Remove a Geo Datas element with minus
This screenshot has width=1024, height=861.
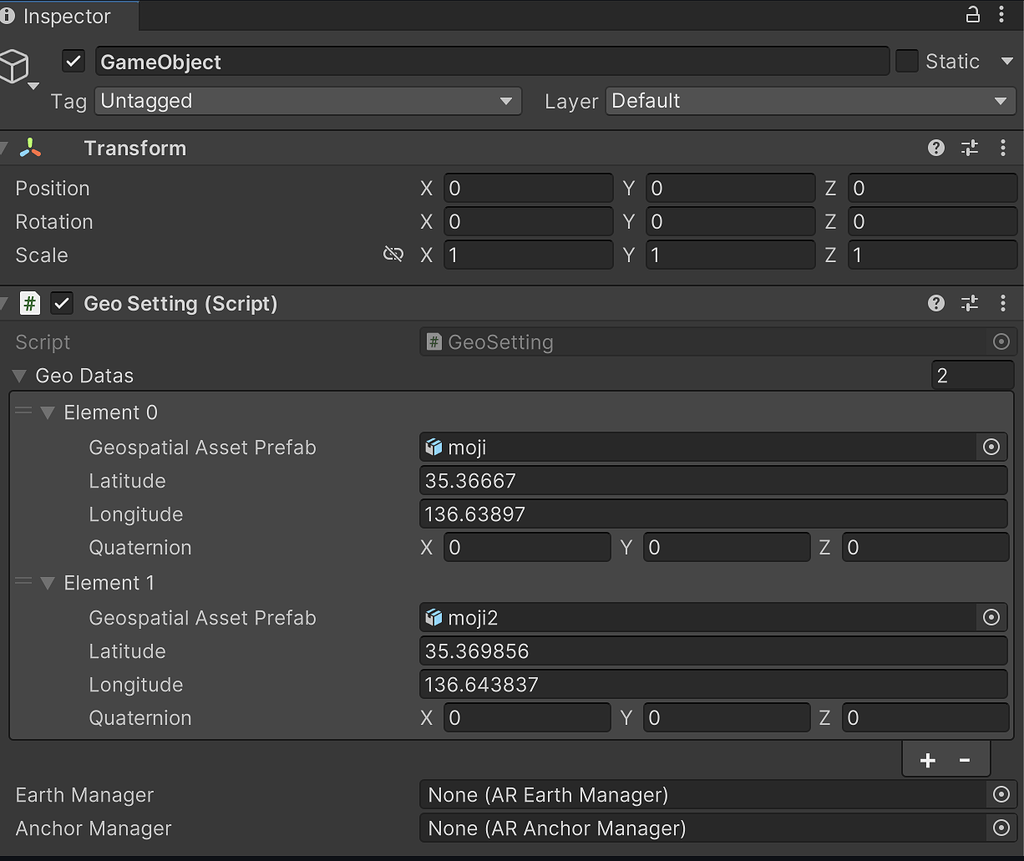(x=965, y=761)
